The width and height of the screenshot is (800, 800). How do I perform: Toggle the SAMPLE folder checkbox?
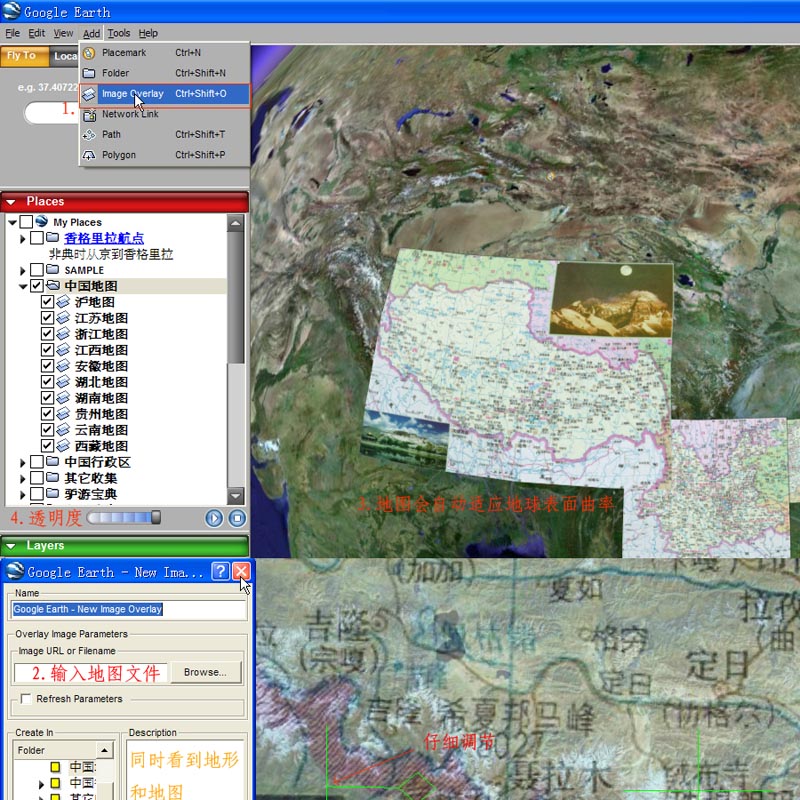[37, 270]
